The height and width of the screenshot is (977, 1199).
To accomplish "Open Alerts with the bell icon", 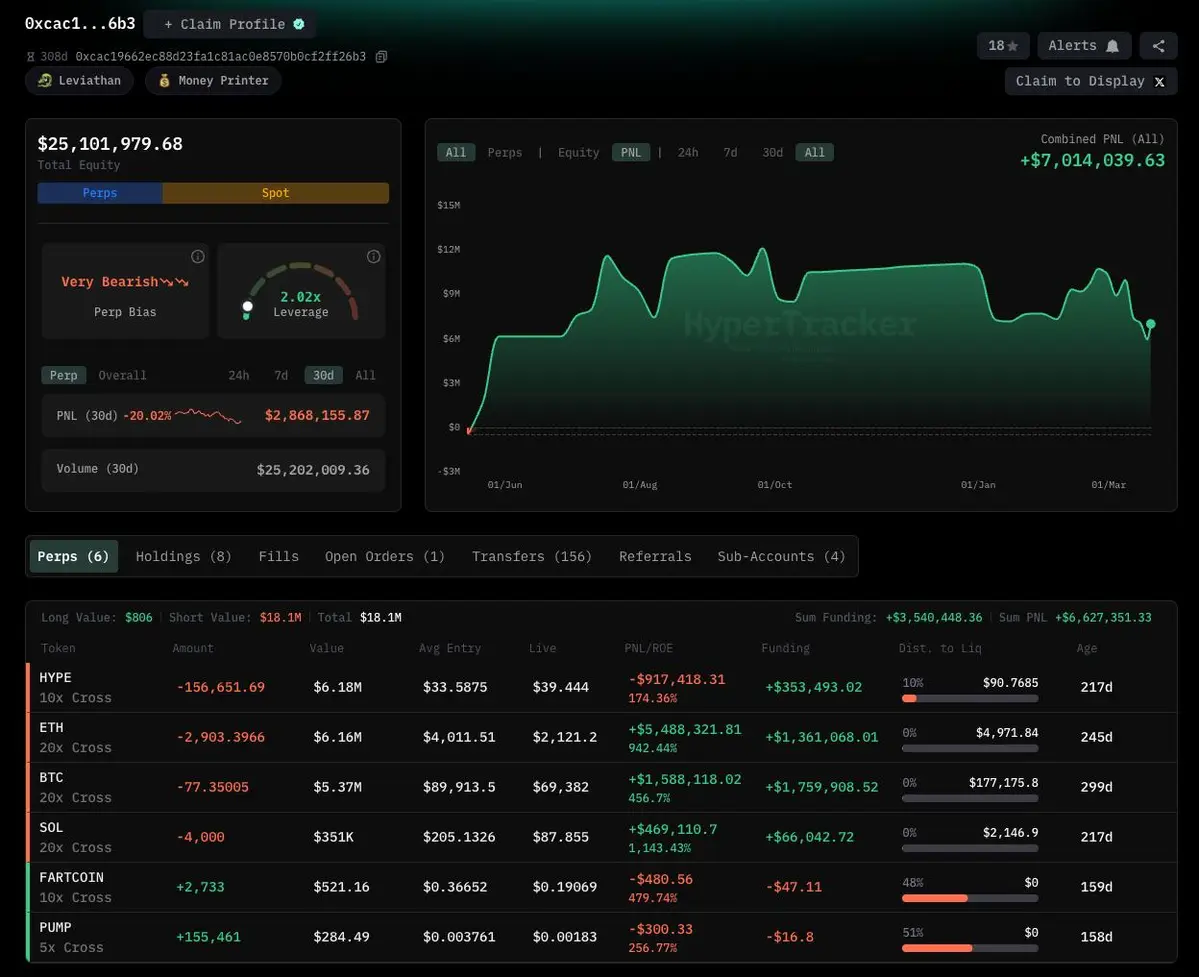I will click(x=1084, y=46).
